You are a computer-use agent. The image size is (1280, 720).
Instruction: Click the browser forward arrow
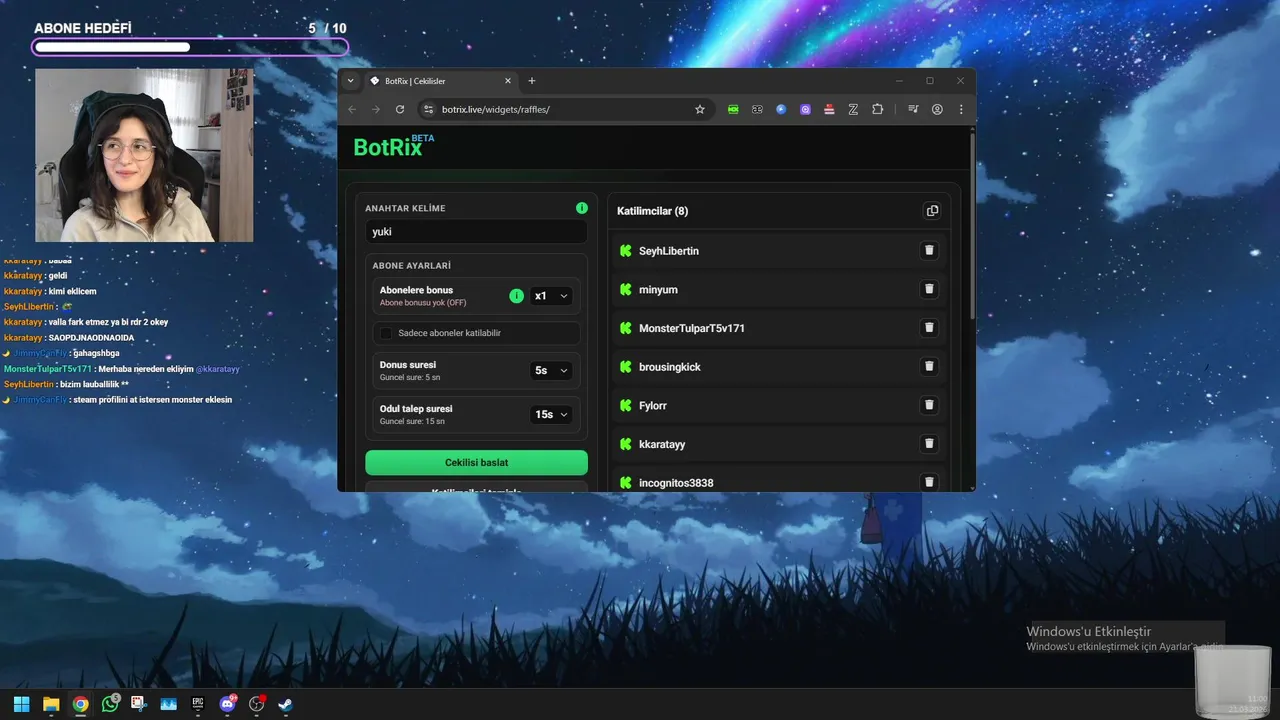coord(376,109)
